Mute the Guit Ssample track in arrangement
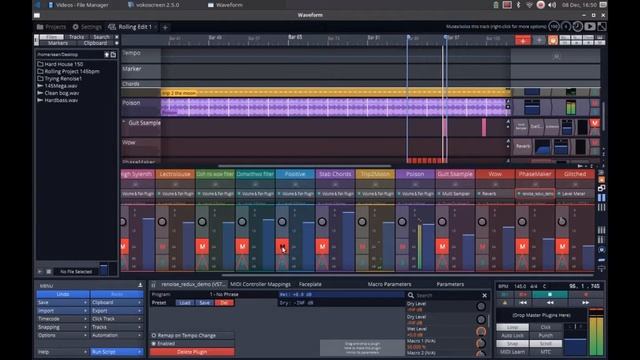 coord(595,122)
